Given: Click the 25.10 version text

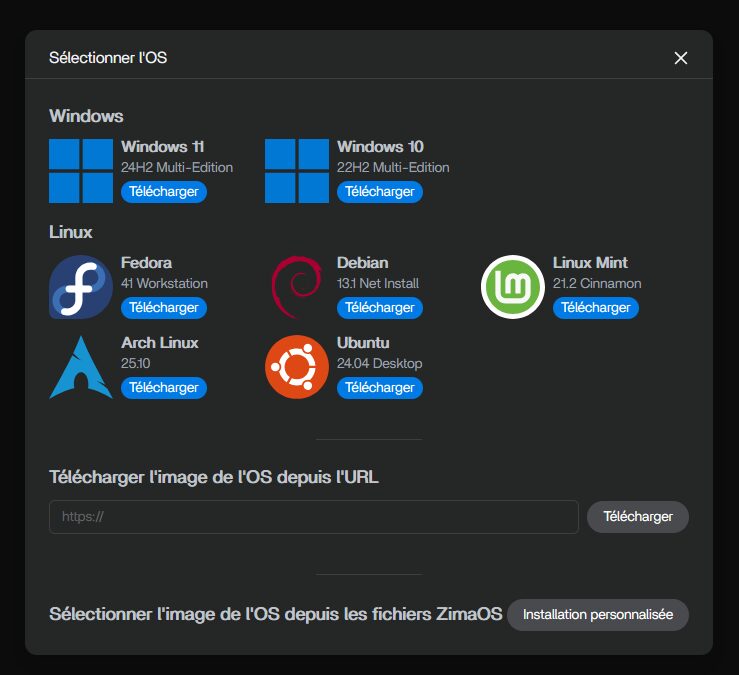Looking at the screenshot, I should point(136,363).
